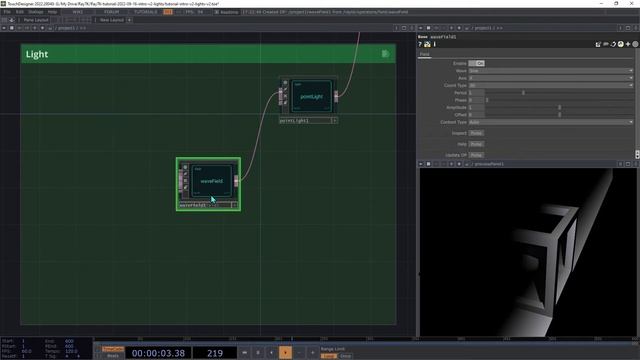Open the language/python swap icon in parameters
The width and height of the screenshot is (640, 360).
pos(613,44)
